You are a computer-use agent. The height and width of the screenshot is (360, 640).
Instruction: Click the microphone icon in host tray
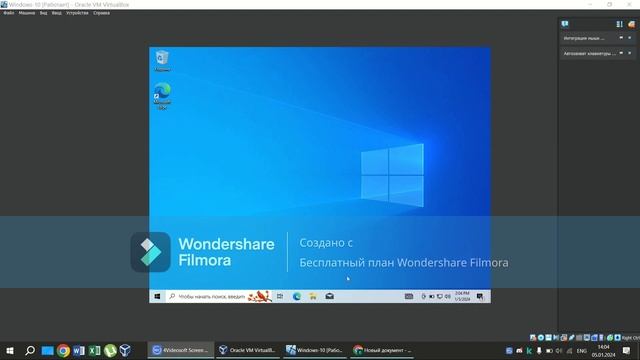(539, 351)
